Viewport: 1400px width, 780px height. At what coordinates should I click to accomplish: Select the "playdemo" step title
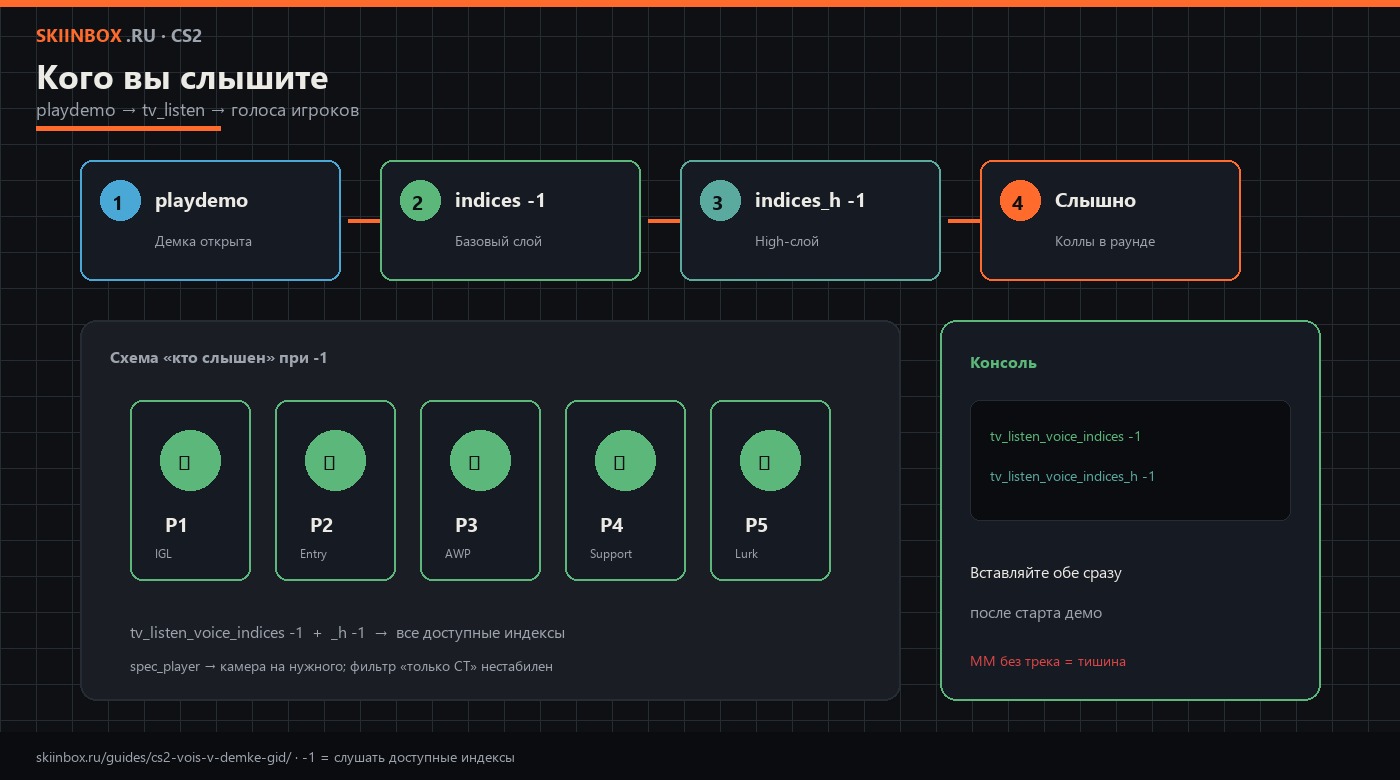click(201, 200)
